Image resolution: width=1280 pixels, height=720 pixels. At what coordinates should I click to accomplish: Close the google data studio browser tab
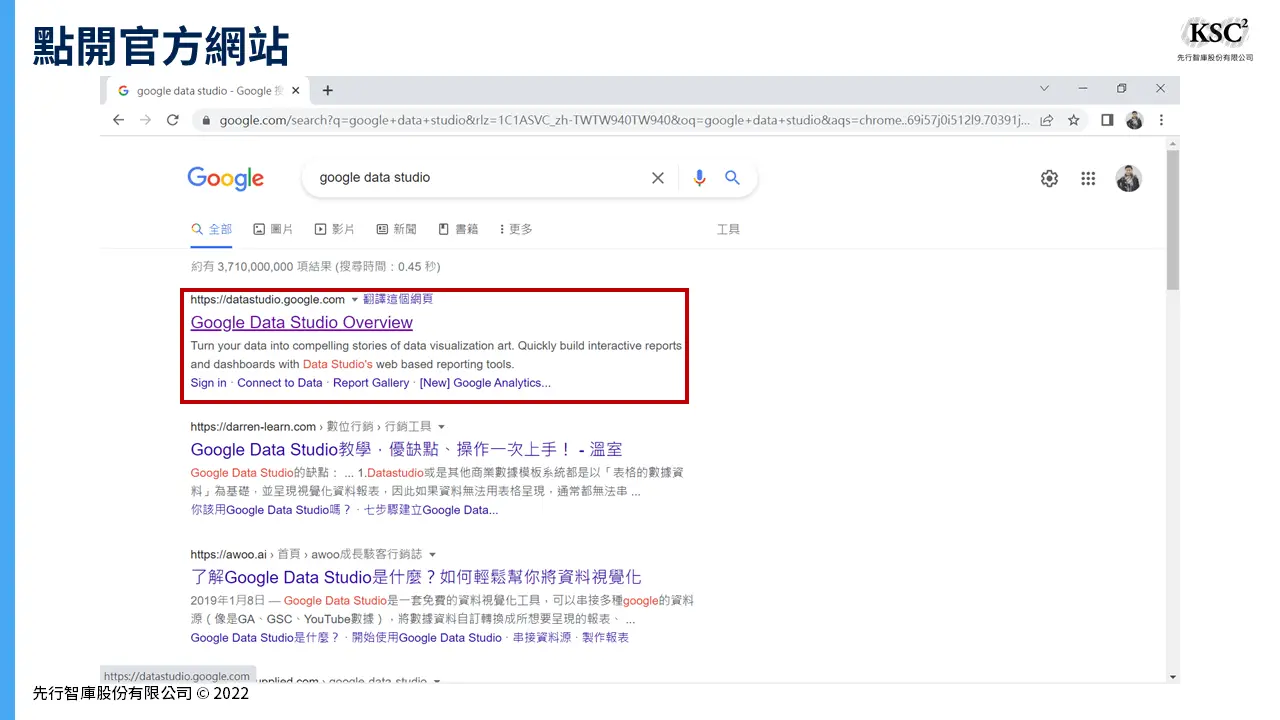(x=295, y=90)
